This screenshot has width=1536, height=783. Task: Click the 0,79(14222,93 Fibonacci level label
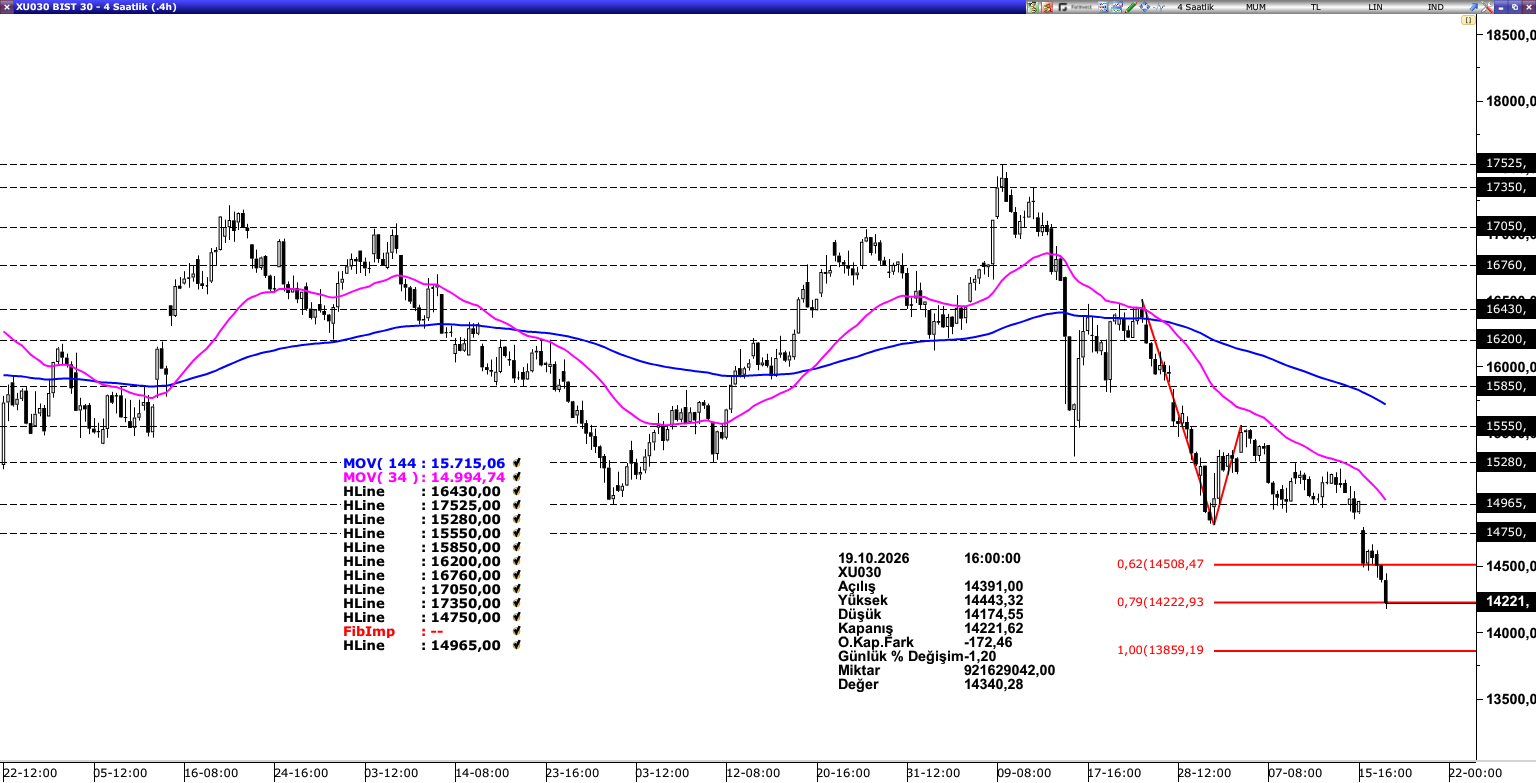[1160, 601]
